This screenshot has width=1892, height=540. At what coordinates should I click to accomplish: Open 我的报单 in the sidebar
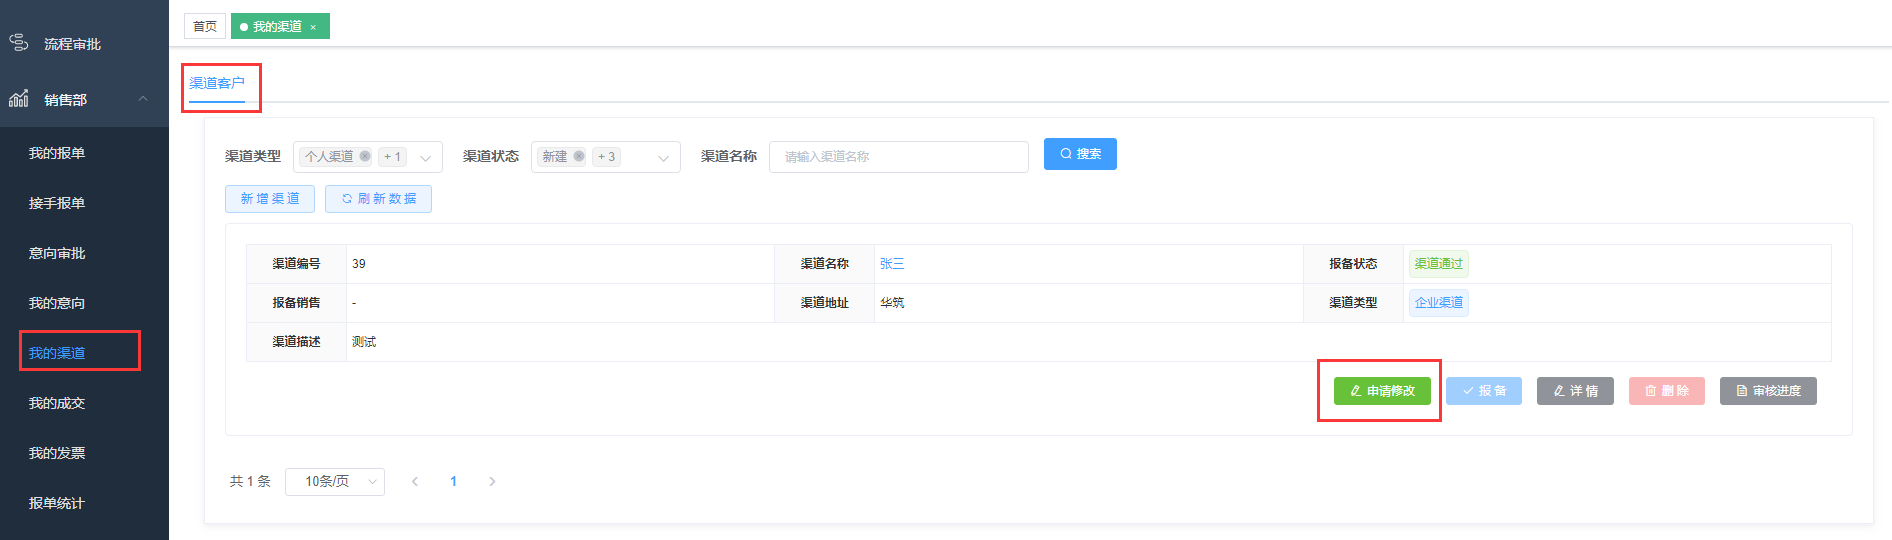click(57, 153)
